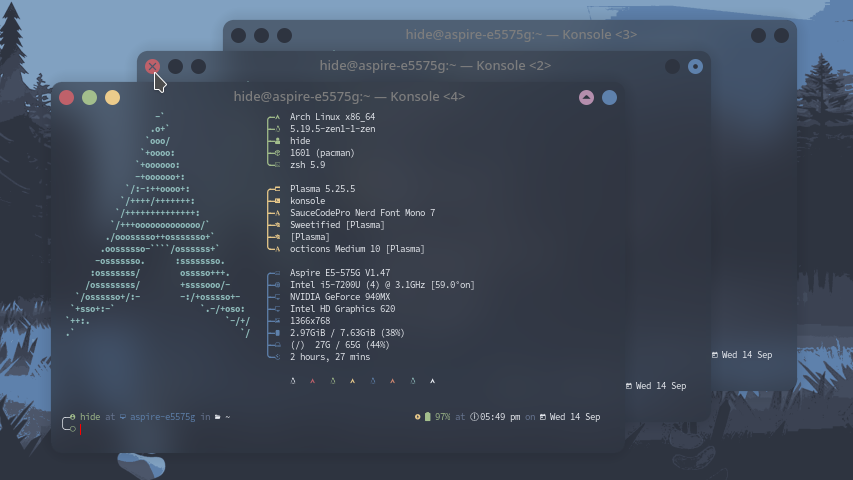Click the second-from-right dark button in Konsole <3>

point(758,35)
